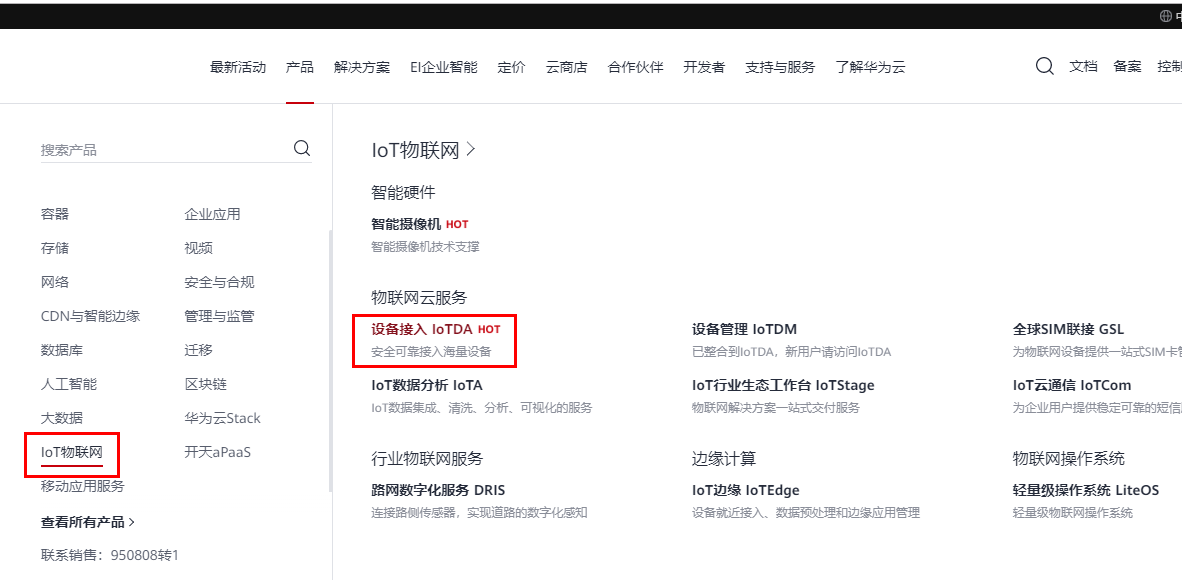Open the 解决方案 menu
Viewport: 1182px width, 580px height.
click(362, 67)
